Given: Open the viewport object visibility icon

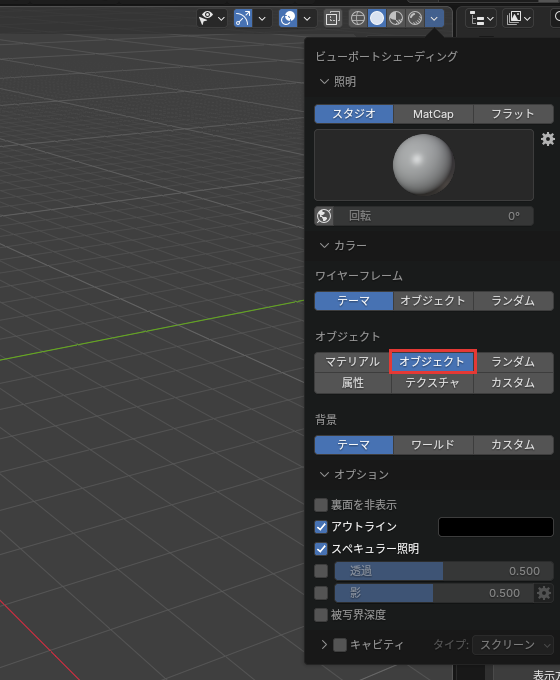Looking at the screenshot, I should pyautogui.click(x=206, y=18).
